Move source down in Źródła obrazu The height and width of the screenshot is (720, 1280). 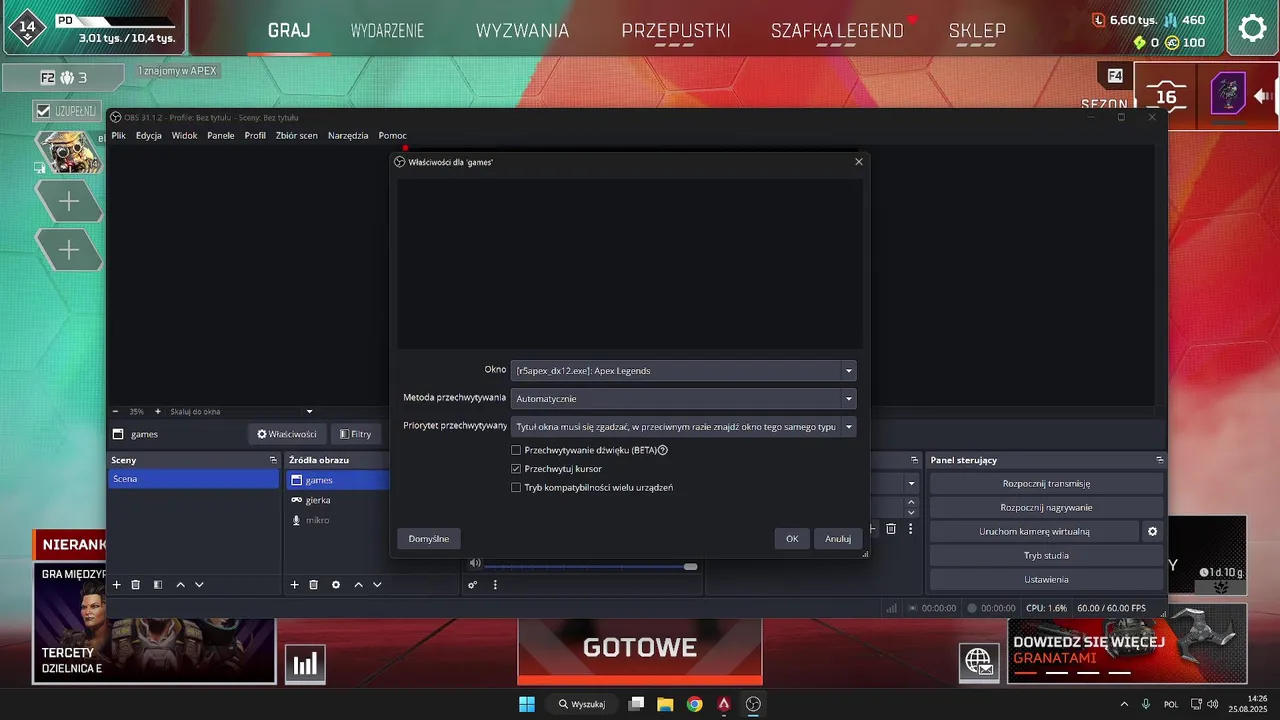click(x=377, y=585)
